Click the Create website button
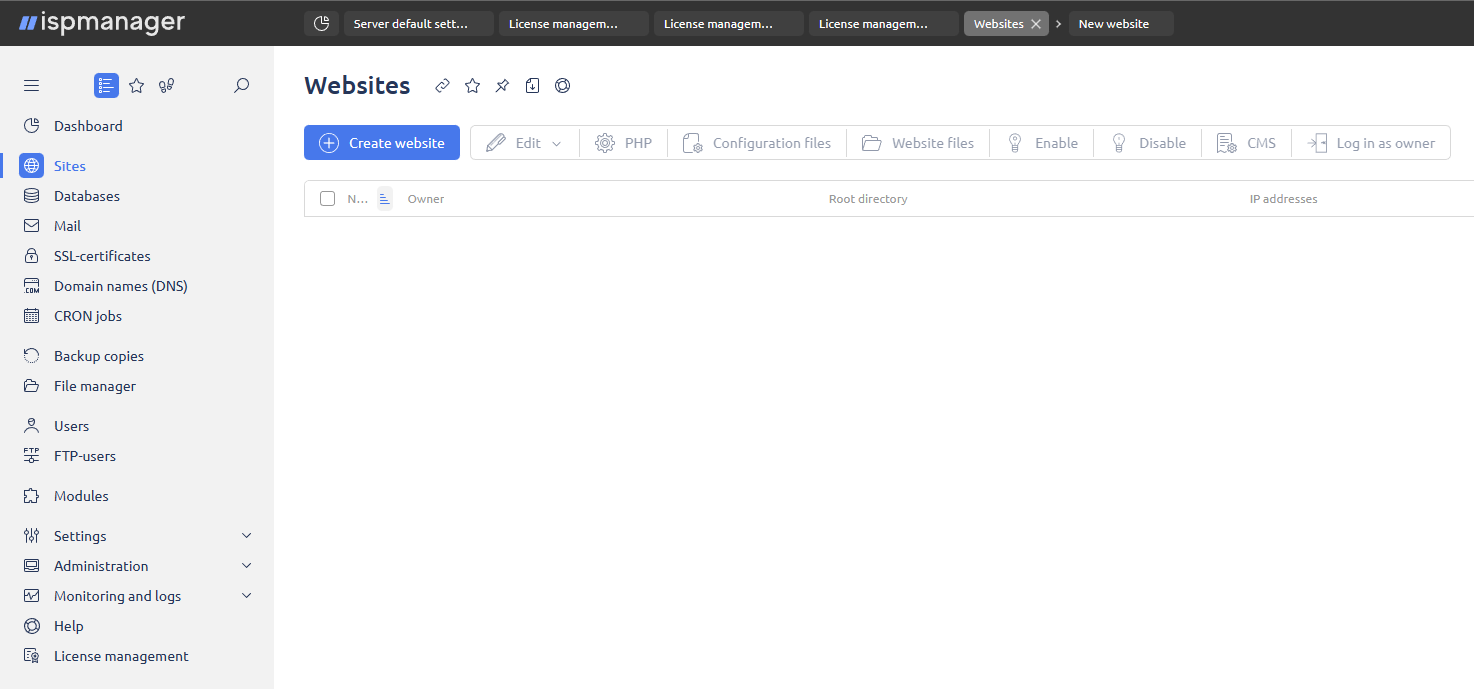Image resolution: width=1474 pixels, height=689 pixels. pos(382,143)
